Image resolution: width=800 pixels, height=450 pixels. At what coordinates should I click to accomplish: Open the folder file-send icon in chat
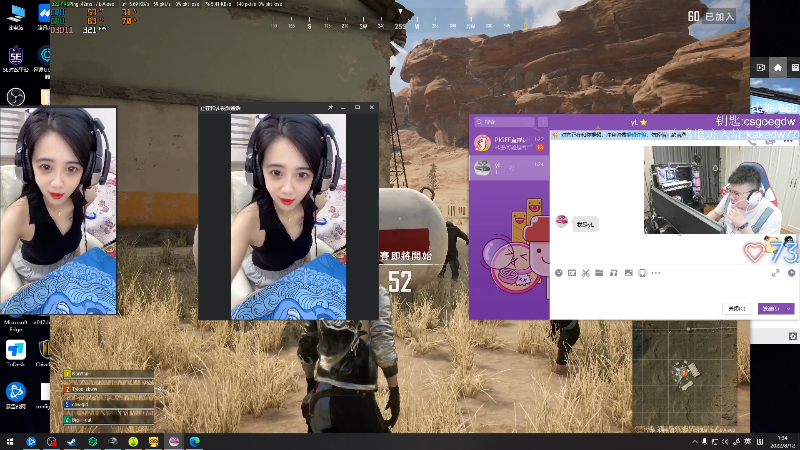599,273
